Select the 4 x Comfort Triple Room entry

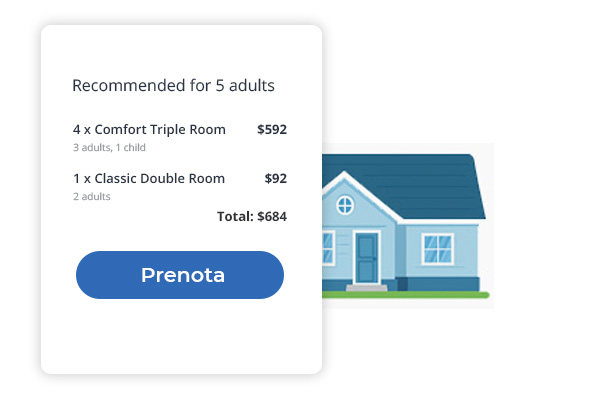[149, 130]
